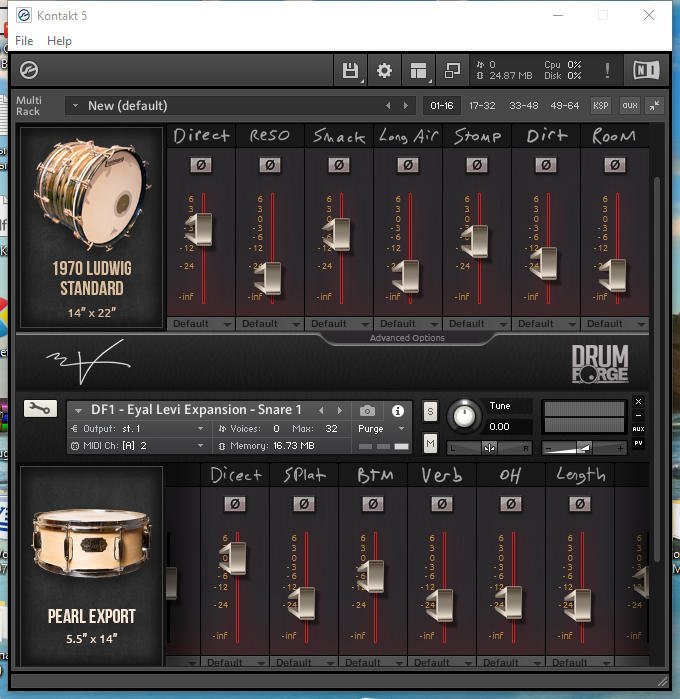Solo the Snare 1 instrument
This screenshot has height=699, width=680.
click(x=430, y=411)
